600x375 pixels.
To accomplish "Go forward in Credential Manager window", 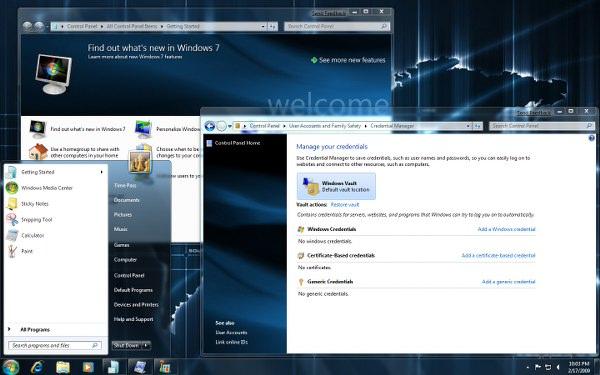I will coord(222,126).
